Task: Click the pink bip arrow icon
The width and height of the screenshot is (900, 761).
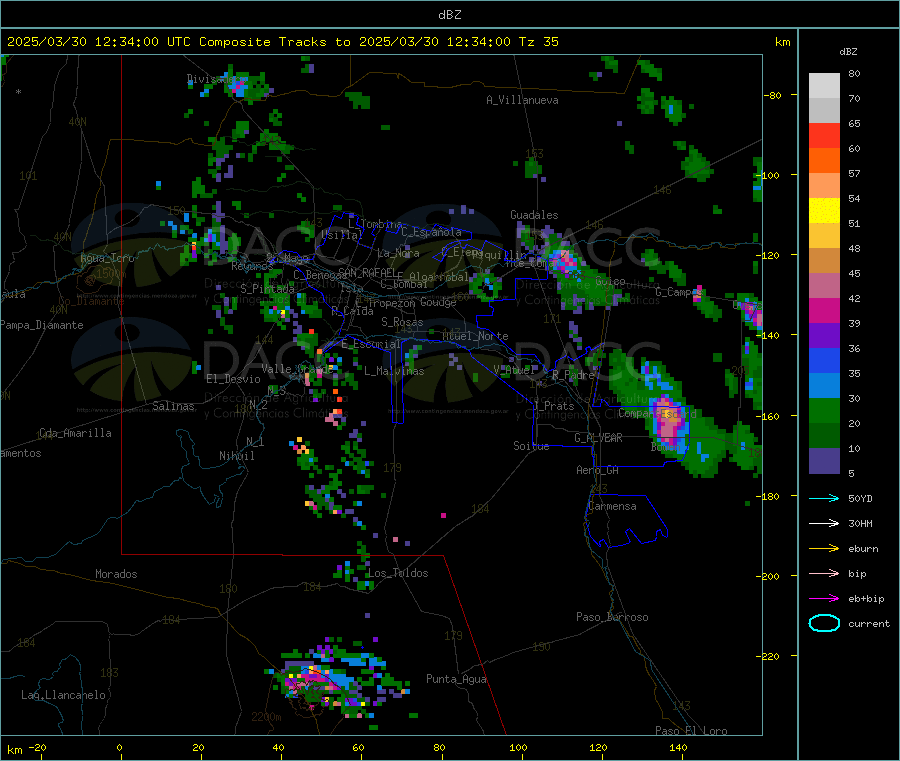Action: coord(824,573)
